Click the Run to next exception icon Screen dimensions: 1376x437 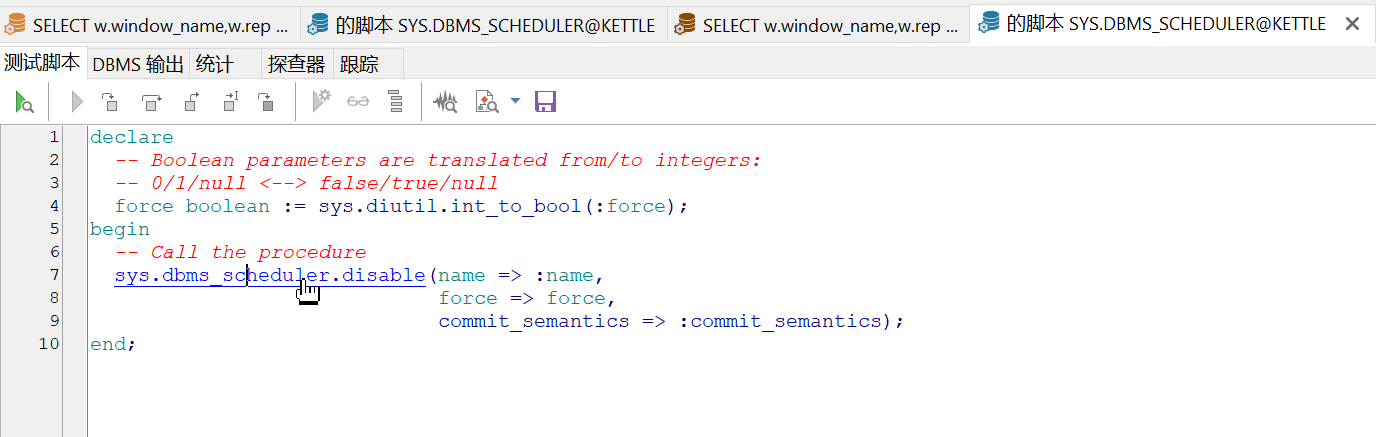tap(266, 101)
